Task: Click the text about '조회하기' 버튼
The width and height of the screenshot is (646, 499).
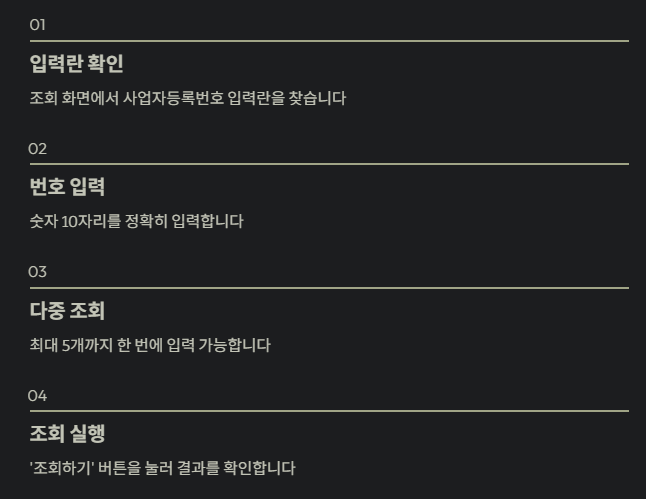Action: point(163,468)
